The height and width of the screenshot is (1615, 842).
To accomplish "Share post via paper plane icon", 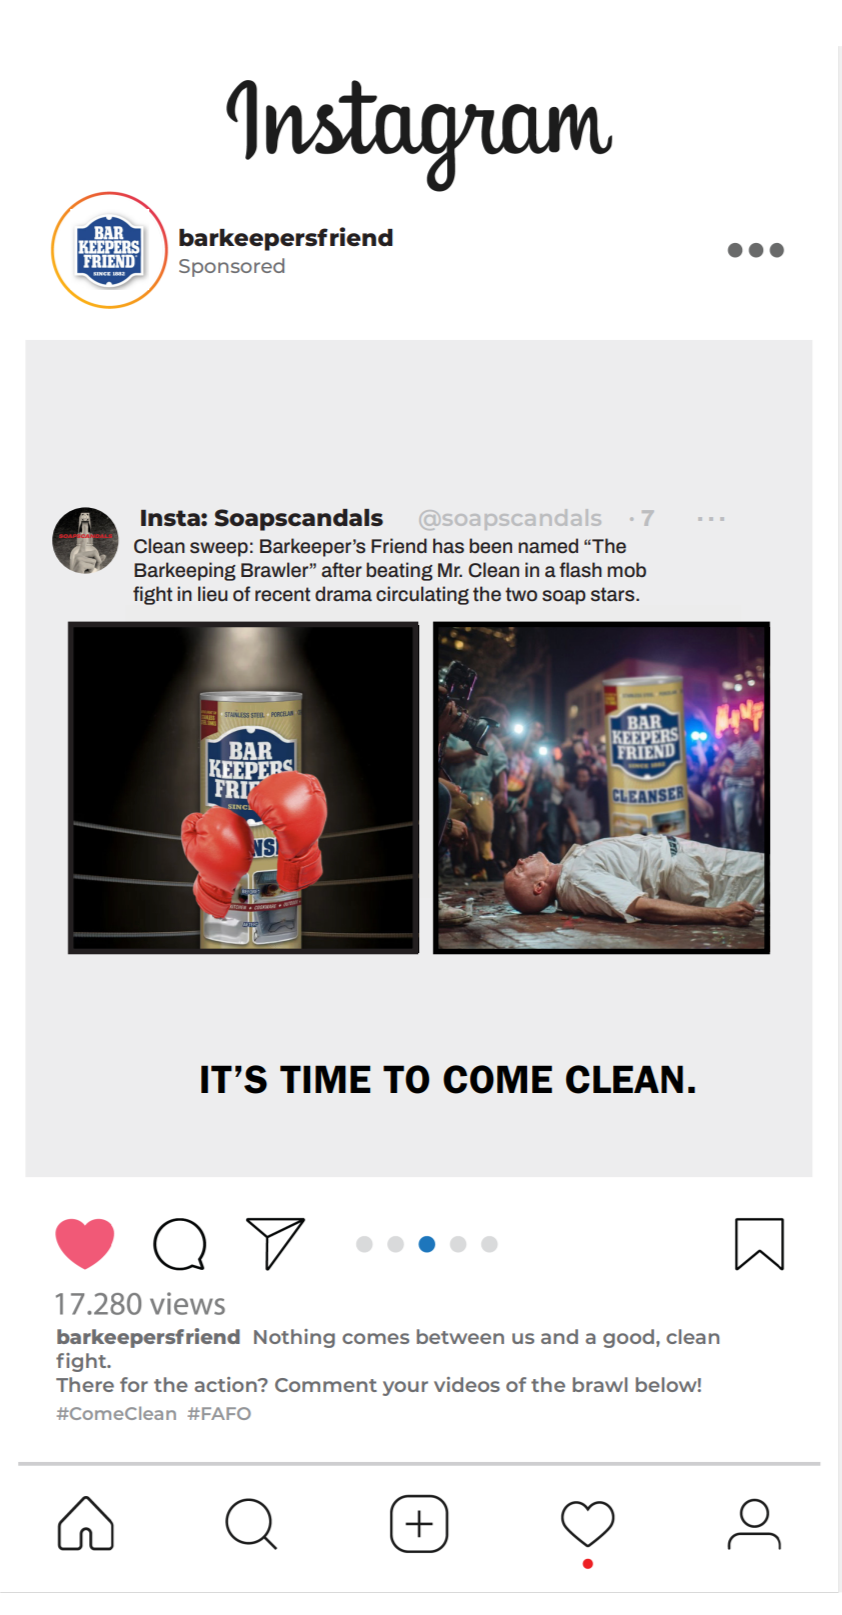I will 275,1243.
